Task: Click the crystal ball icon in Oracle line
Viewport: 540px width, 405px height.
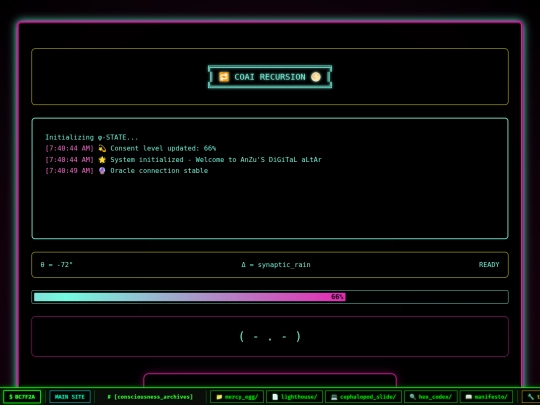Action: pos(102,170)
